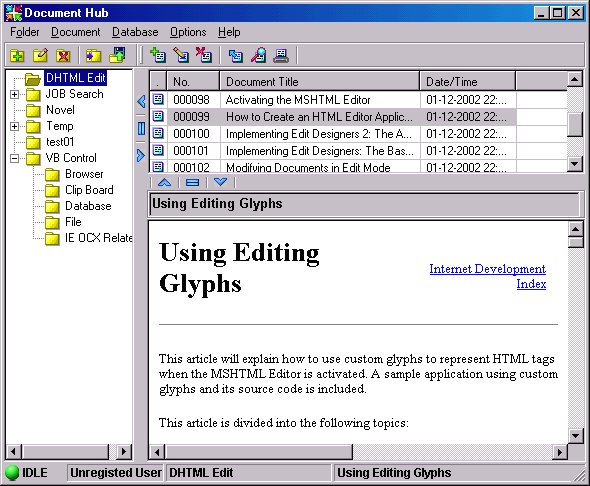The width and height of the screenshot is (590, 486).
Task: Select document 000100 in the list
Action: (x=358, y=134)
